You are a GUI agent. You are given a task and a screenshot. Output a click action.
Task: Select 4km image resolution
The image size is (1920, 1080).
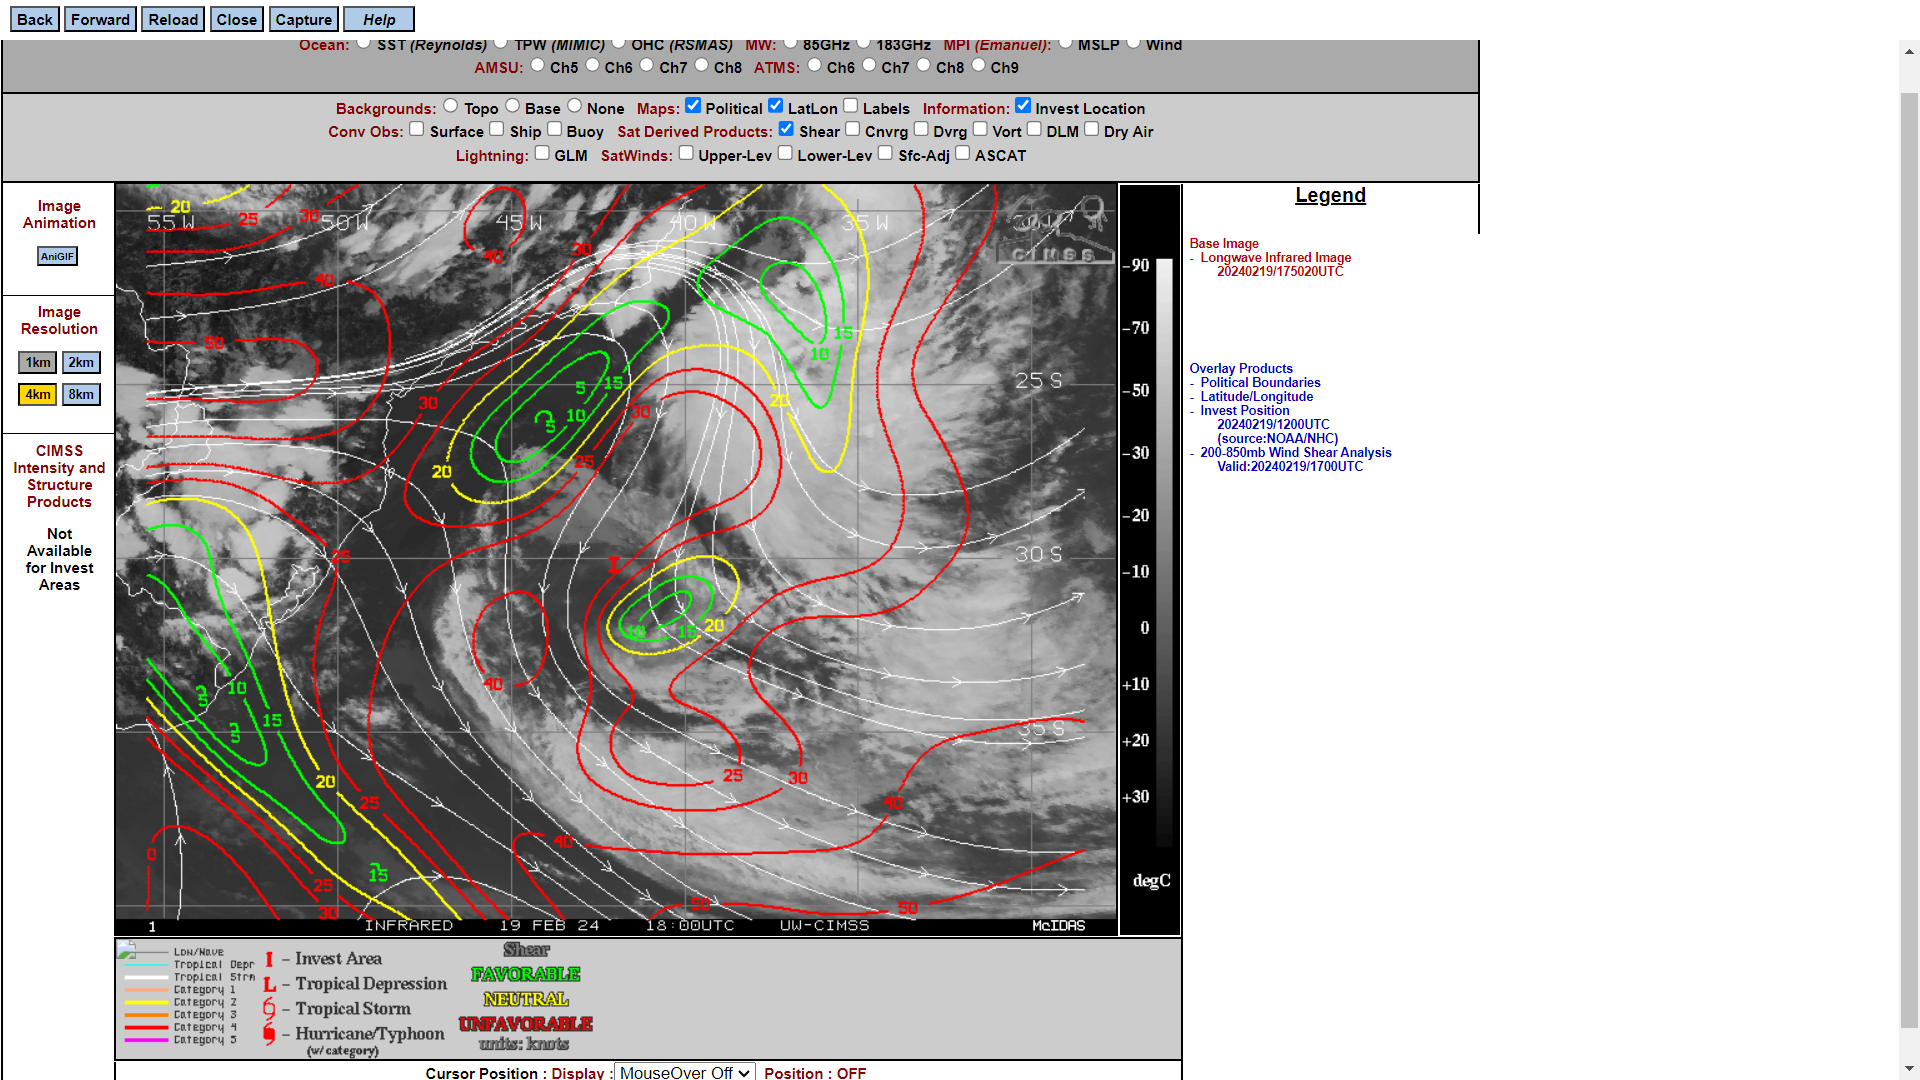38,395
